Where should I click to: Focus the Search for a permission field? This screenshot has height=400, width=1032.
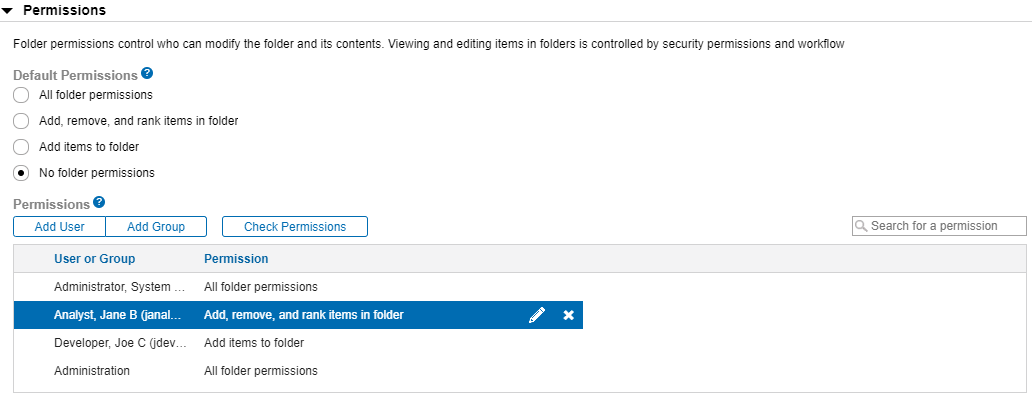pyautogui.click(x=946, y=227)
